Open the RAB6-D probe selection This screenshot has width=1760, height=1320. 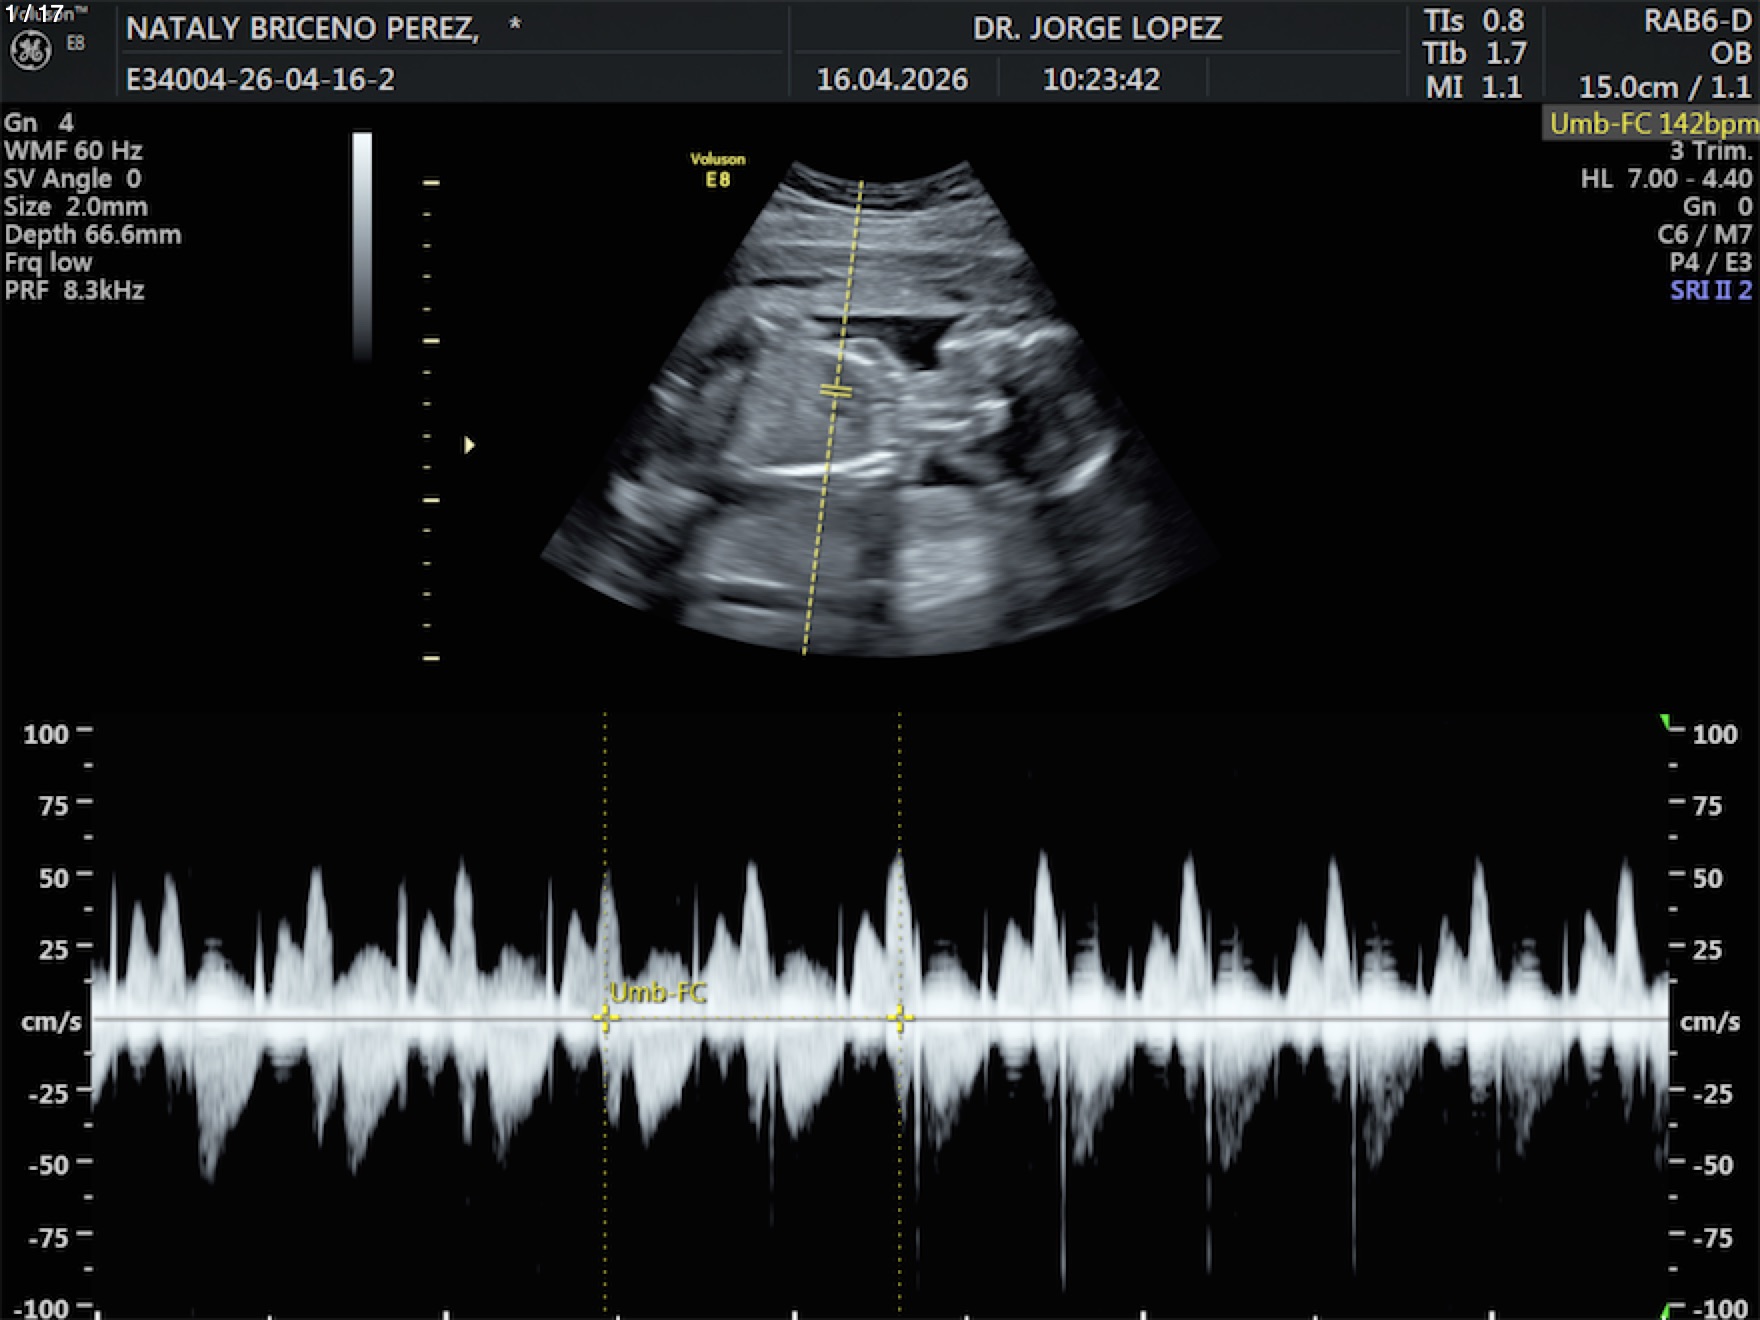click(x=1697, y=22)
